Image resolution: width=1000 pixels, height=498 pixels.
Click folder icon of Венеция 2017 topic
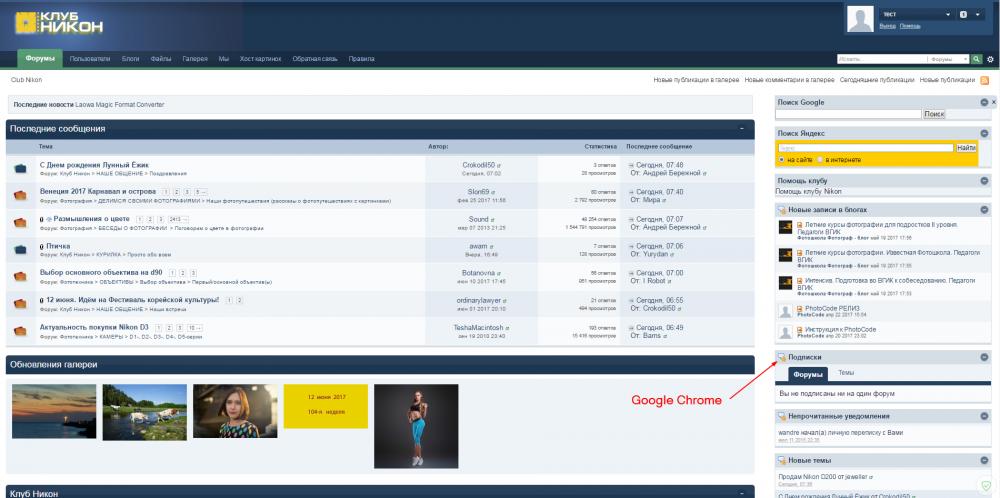point(20,195)
